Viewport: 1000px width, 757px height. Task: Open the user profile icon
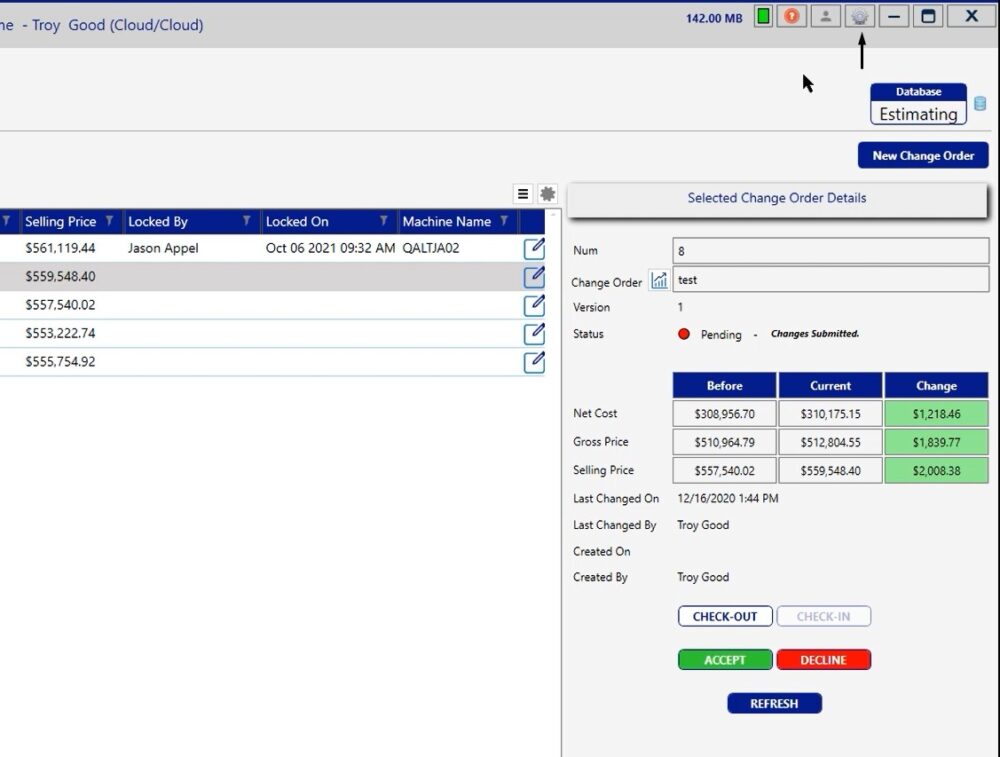coord(826,16)
